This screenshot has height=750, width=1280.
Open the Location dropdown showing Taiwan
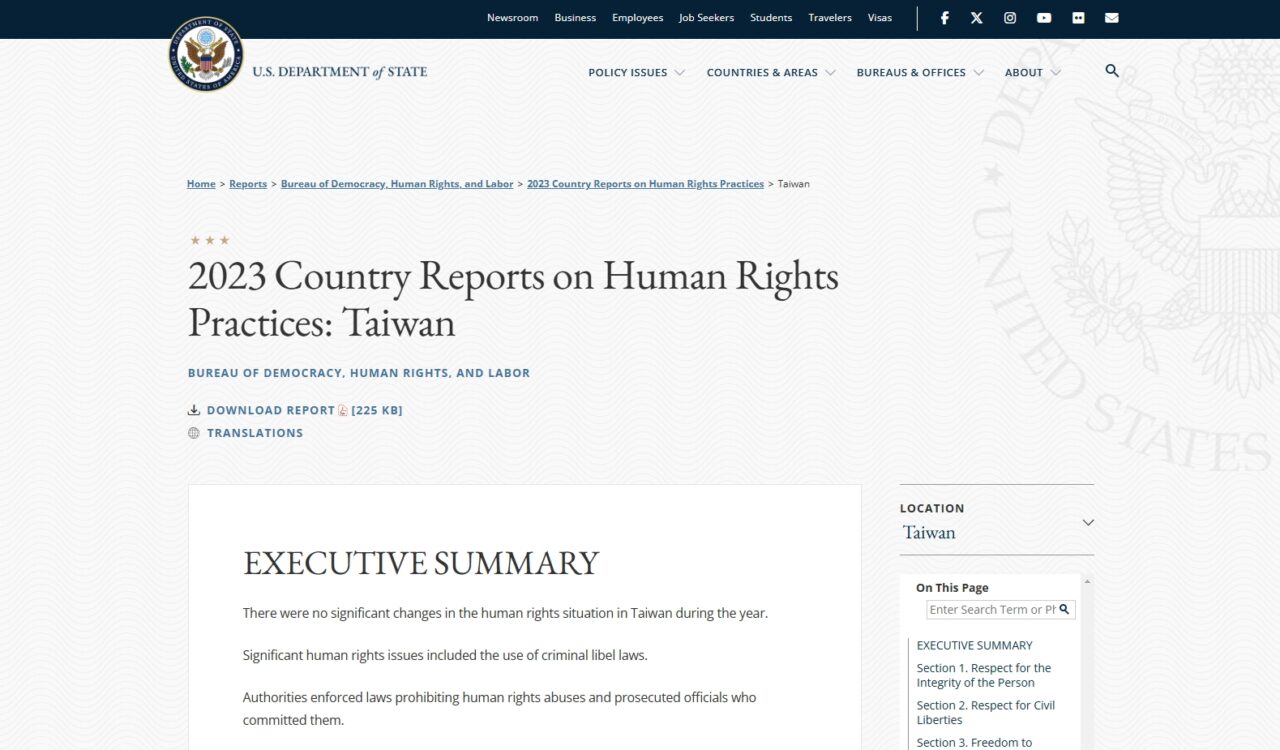pyautogui.click(x=997, y=522)
